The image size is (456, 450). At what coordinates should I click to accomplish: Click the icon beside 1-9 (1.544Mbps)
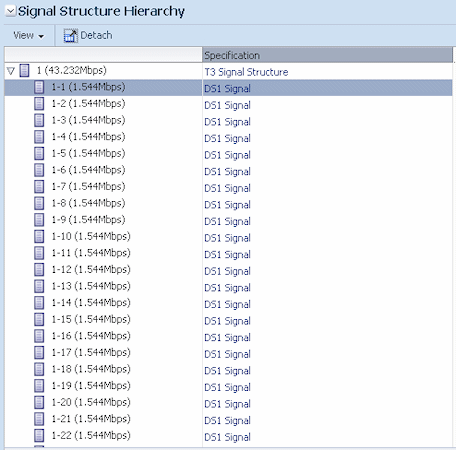[39, 220]
